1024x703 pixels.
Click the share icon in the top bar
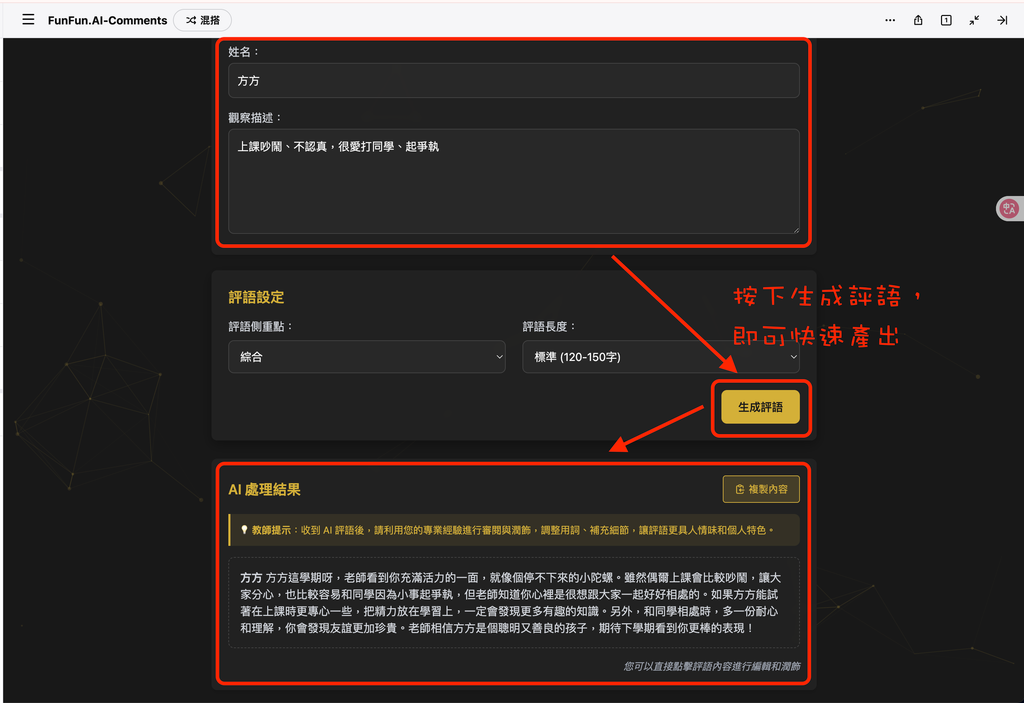(917, 19)
